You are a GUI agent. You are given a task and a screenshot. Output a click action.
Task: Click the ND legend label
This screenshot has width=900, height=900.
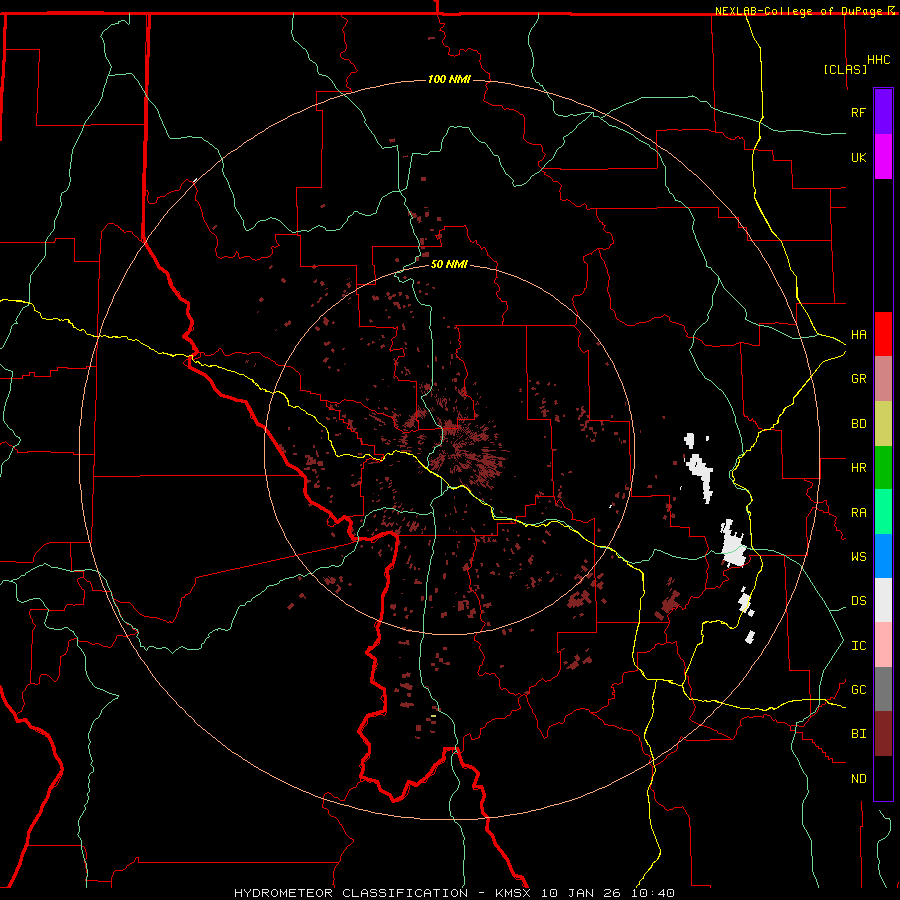[858, 778]
